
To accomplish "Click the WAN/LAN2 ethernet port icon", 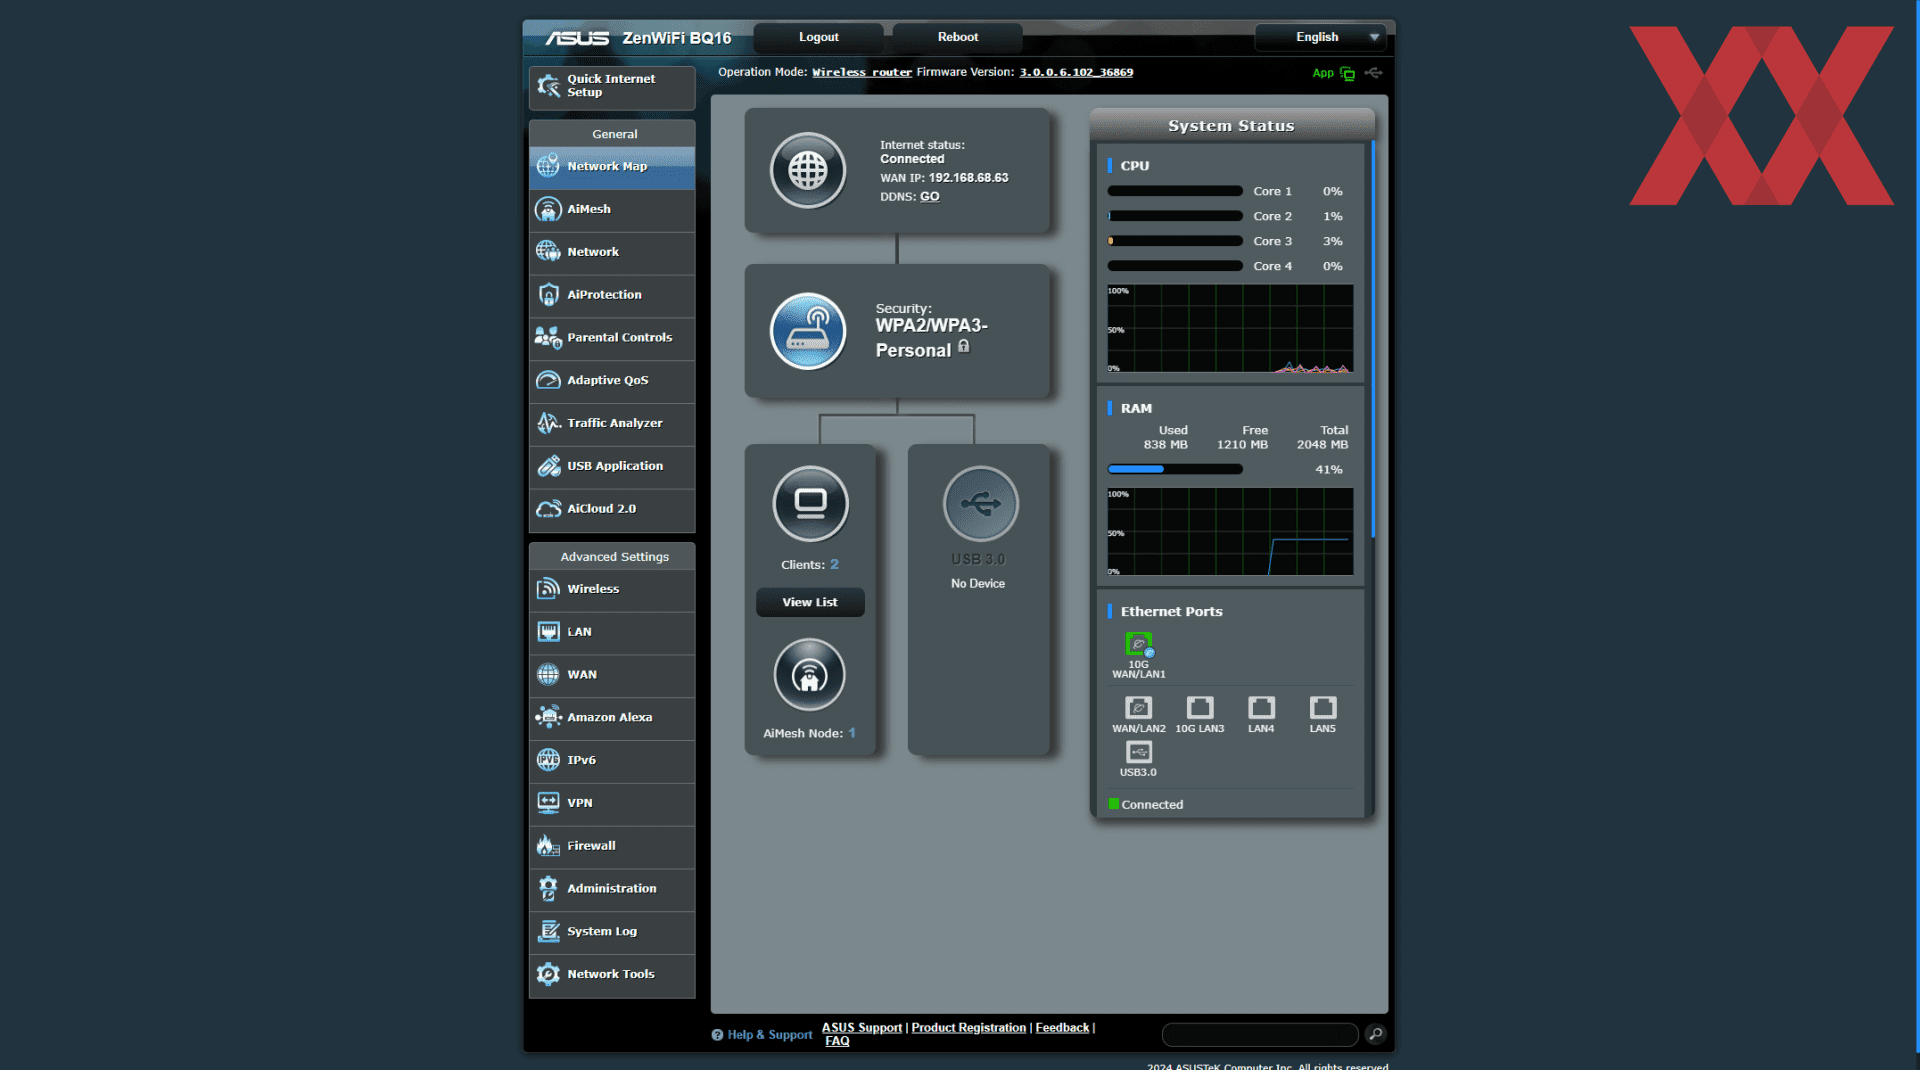I will point(1138,708).
